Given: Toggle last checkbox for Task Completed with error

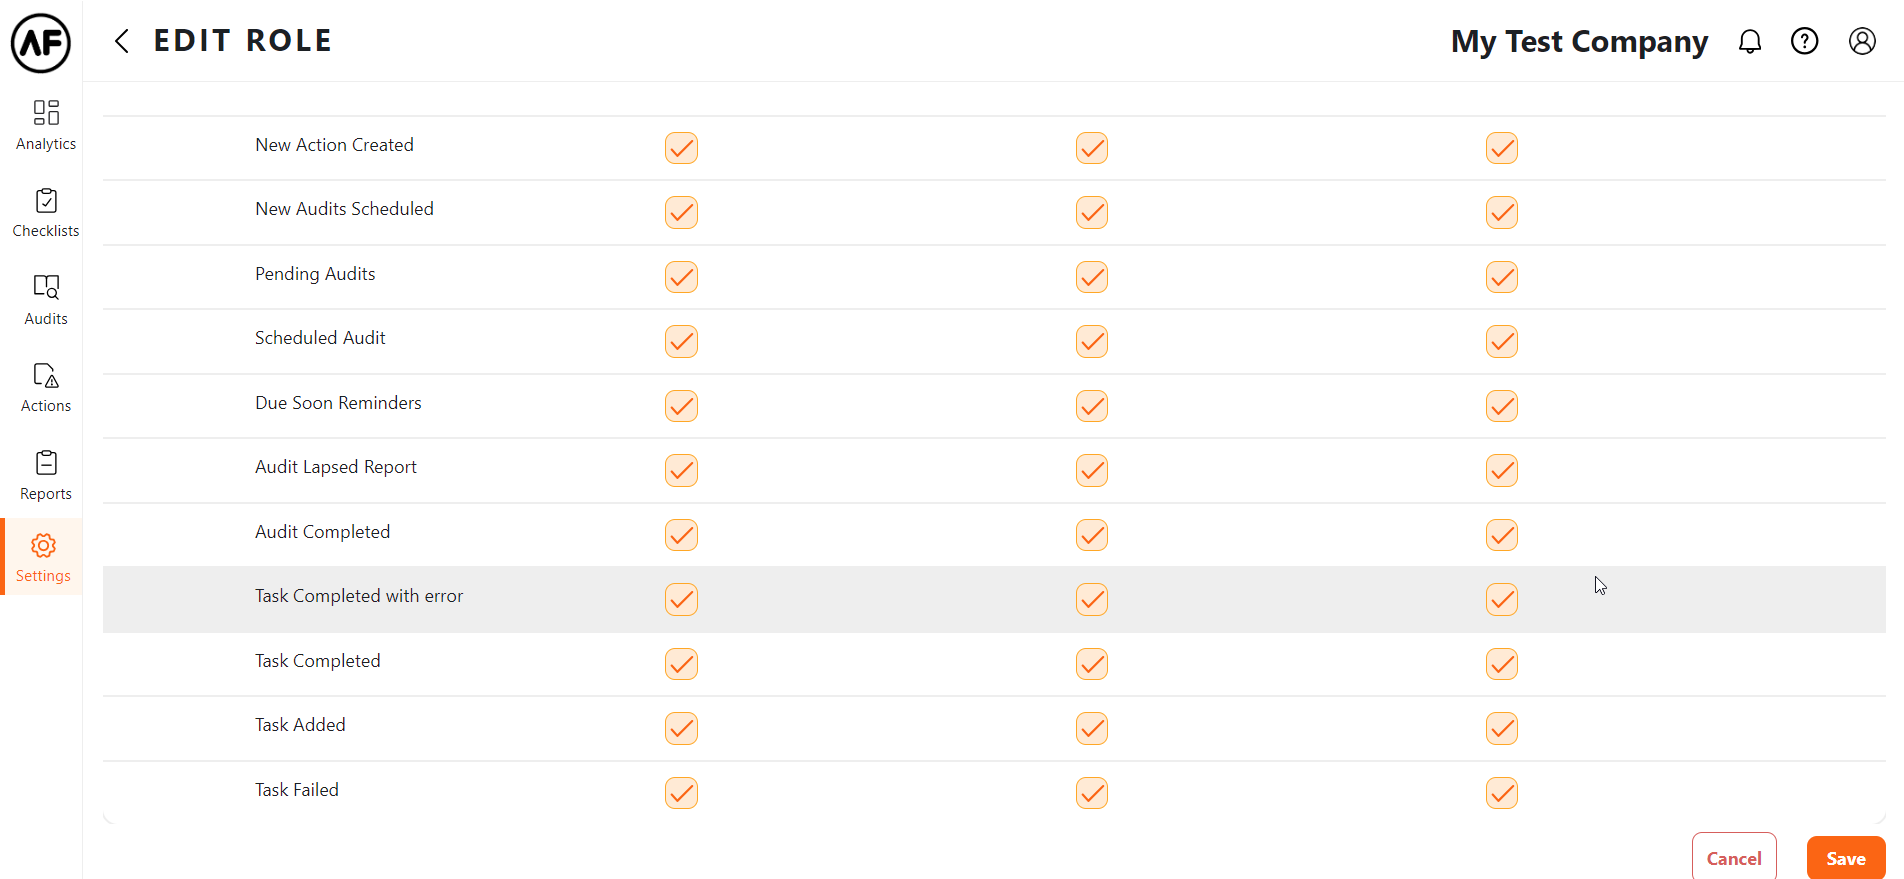Looking at the screenshot, I should (x=1501, y=599).
